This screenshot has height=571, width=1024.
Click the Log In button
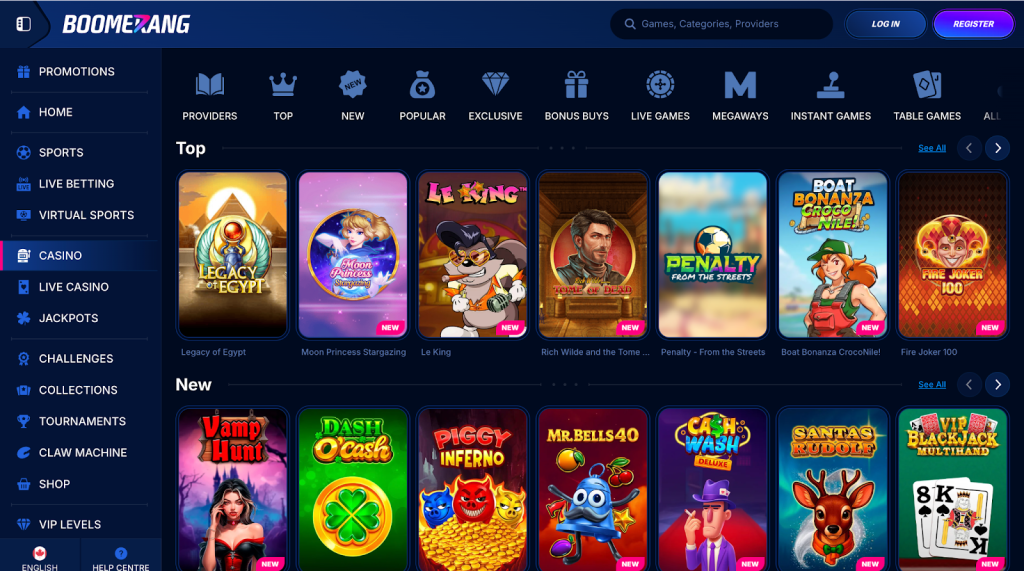[x=886, y=24]
